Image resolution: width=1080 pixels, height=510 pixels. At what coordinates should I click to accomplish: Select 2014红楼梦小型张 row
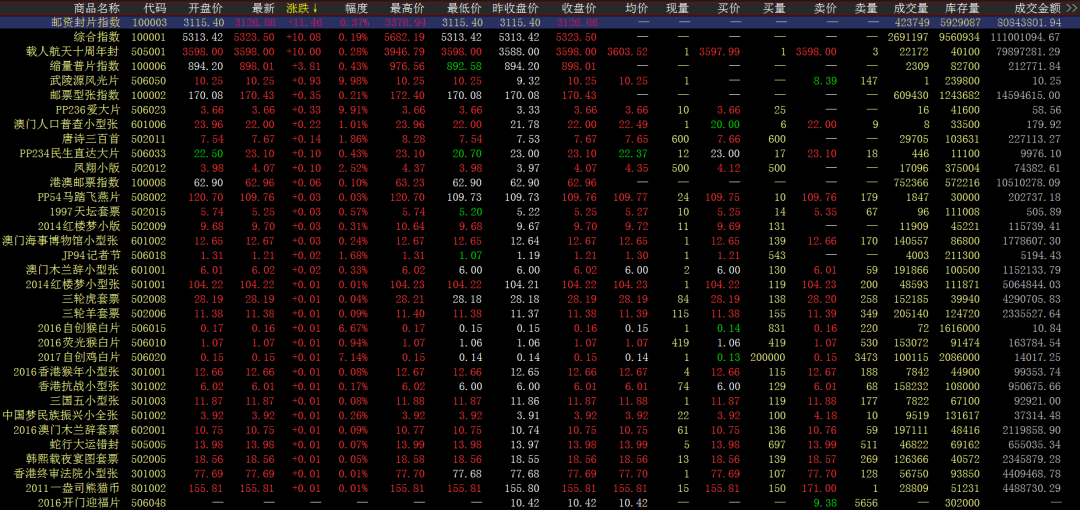click(540, 284)
